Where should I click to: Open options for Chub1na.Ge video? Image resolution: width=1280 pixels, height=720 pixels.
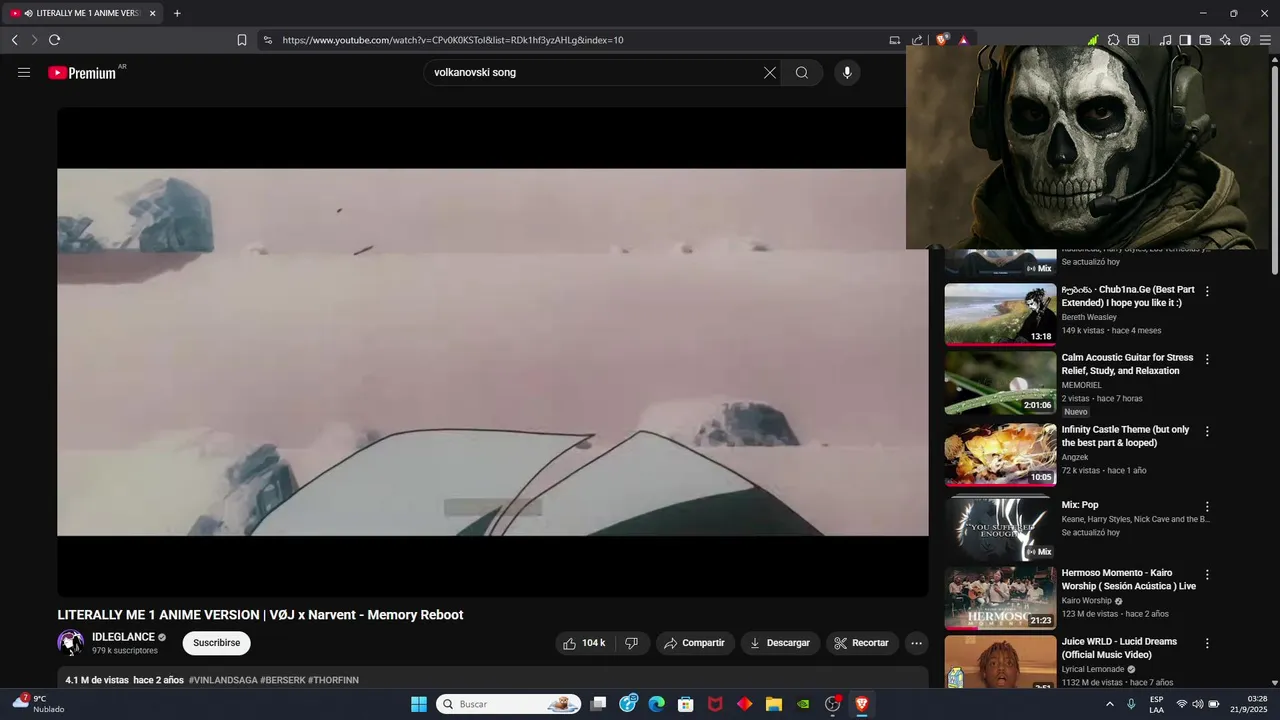tap(1207, 291)
